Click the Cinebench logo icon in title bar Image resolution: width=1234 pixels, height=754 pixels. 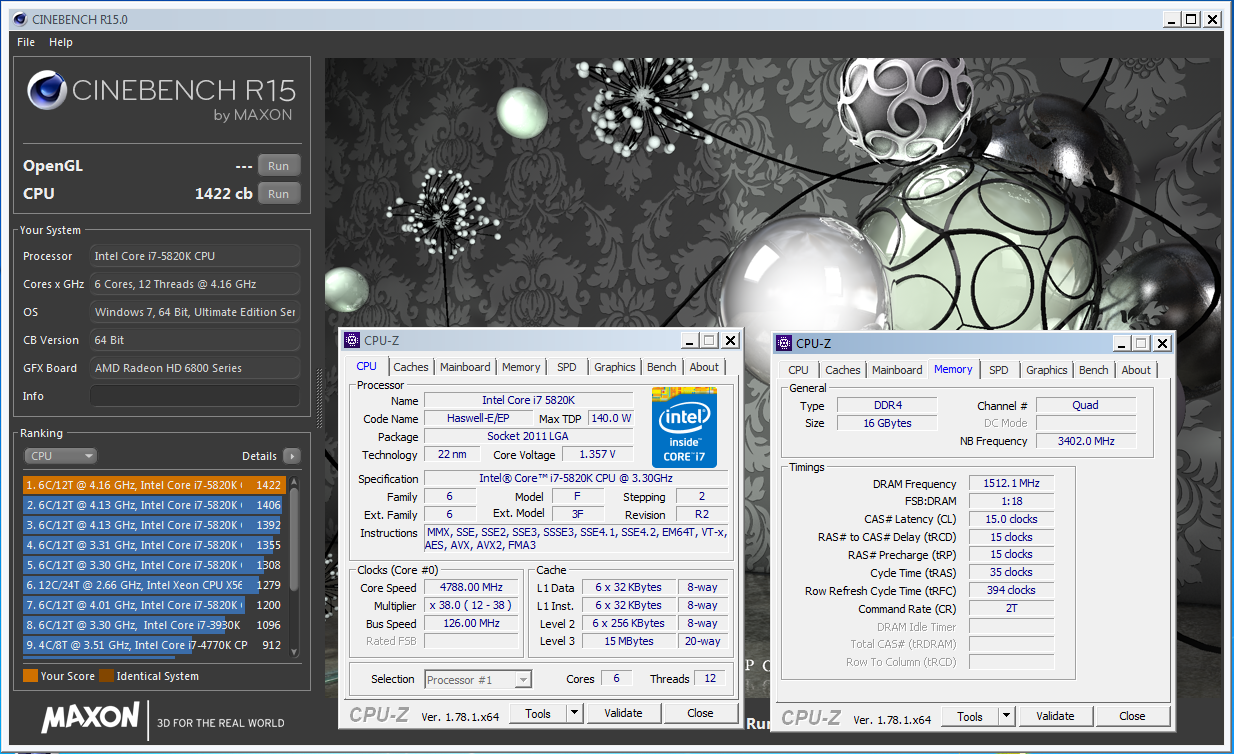click(x=19, y=19)
